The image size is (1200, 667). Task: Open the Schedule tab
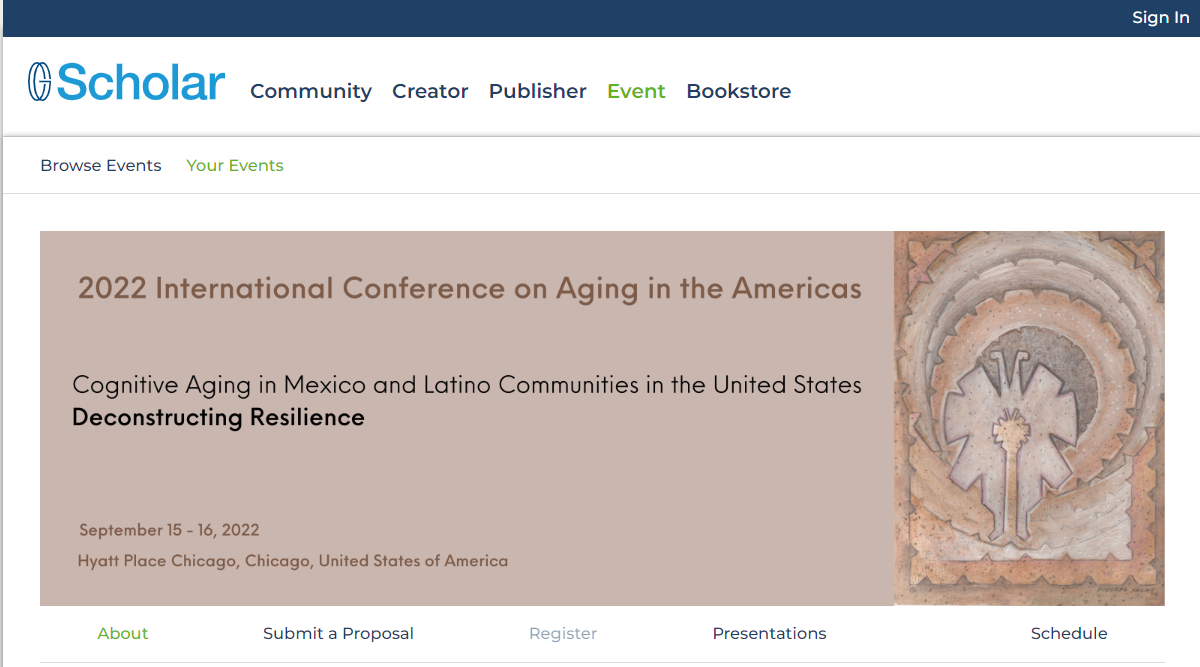tap(1069, 634)
